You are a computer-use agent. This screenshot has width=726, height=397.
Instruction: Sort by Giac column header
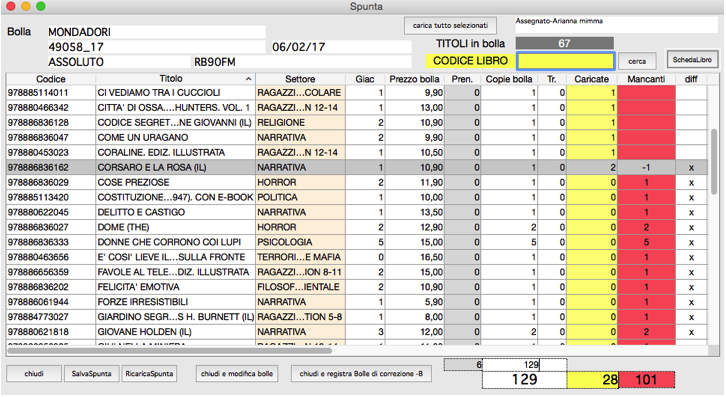click(x=365, y=79)
